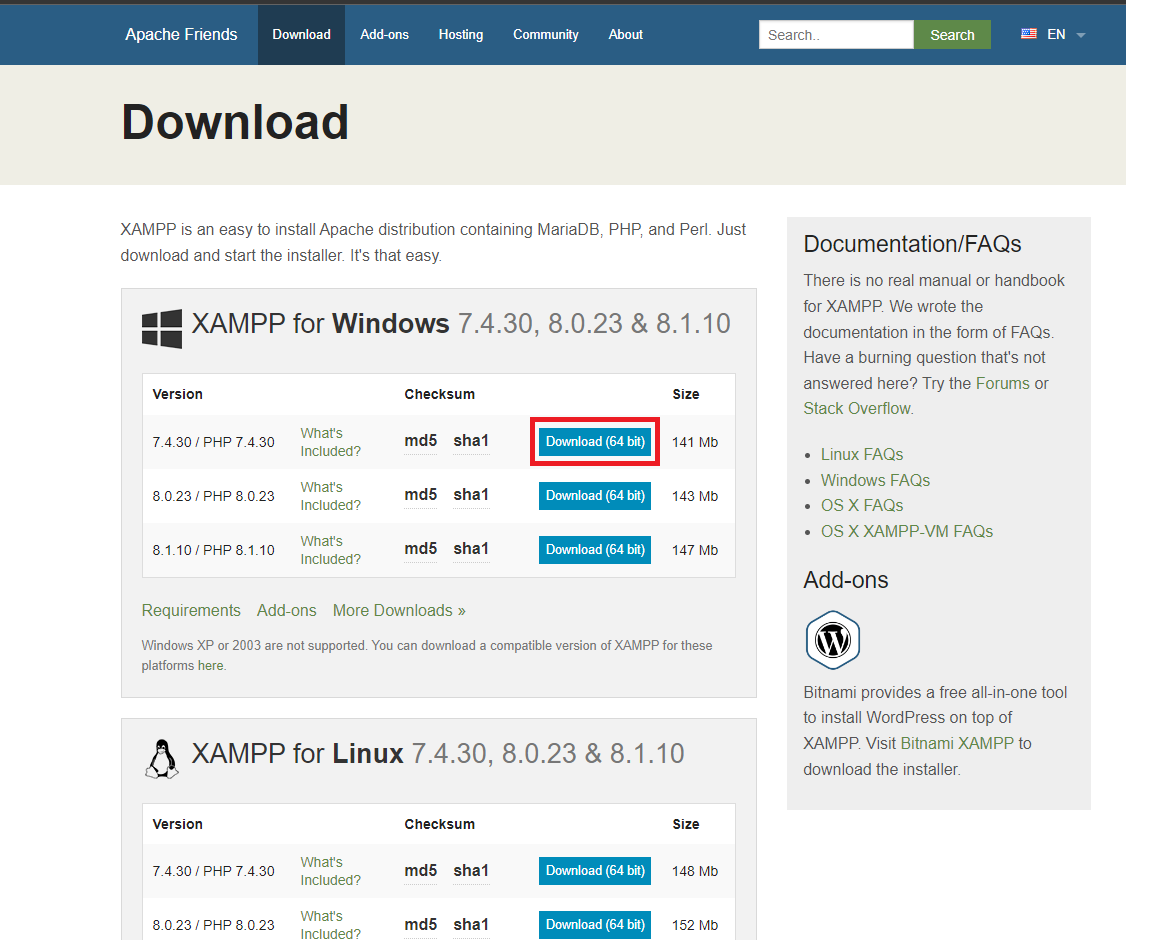Expand the EN language dropdown arrow
Viewport: 1152px width, 940px height.
[x=1081, y=35]
